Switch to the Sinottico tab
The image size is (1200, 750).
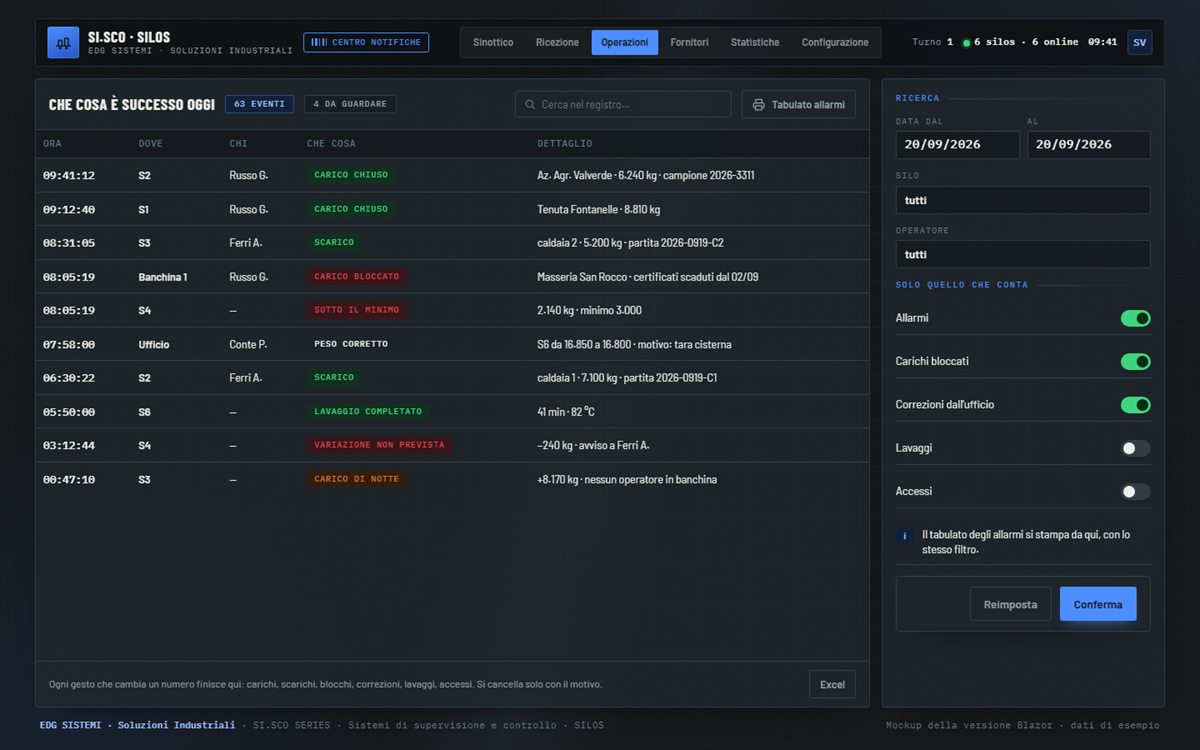(x=493, y=42)
